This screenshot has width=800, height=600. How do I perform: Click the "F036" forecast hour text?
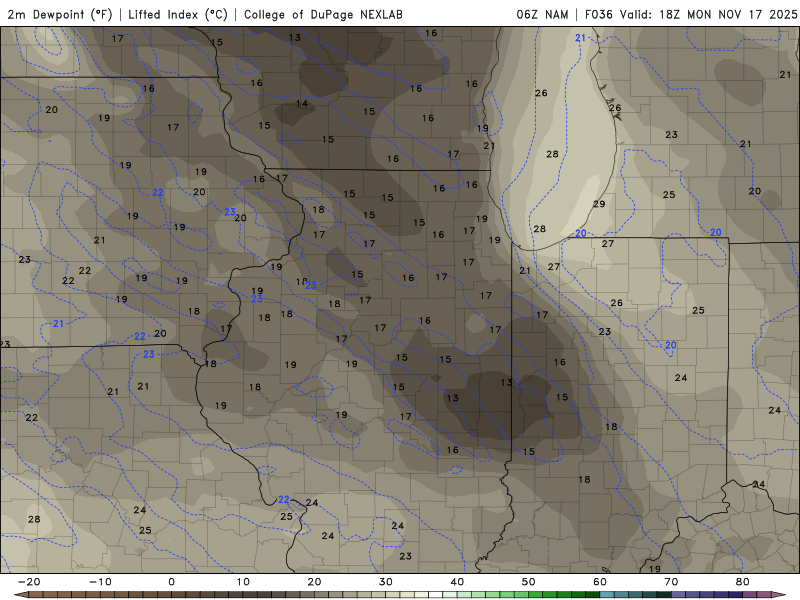(x=598, y=14)
